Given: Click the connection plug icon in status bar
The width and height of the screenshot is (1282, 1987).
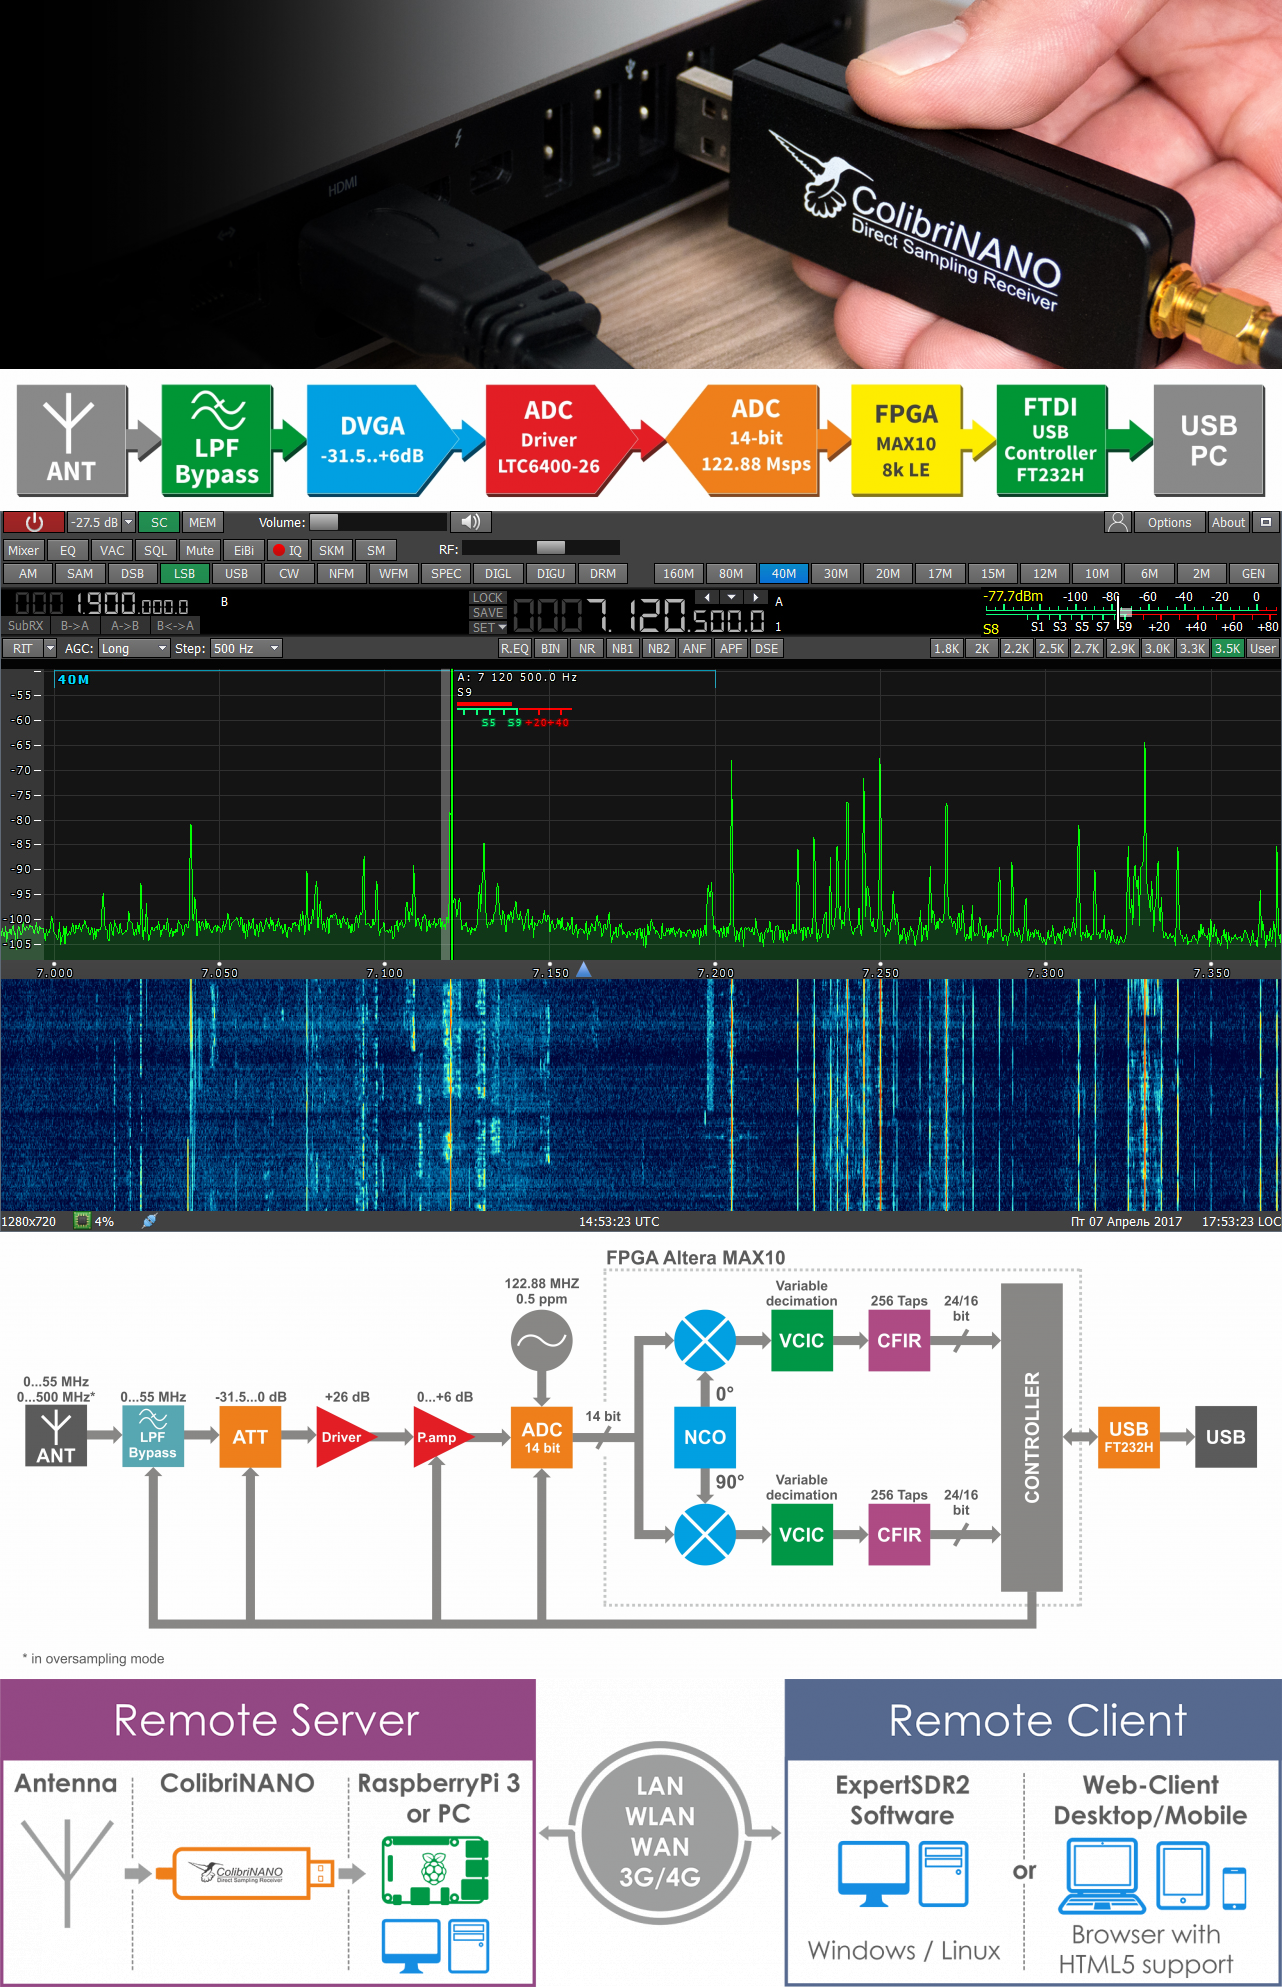Looking at the screenshot, I should pyautogui.click(x=149, y=1221).
